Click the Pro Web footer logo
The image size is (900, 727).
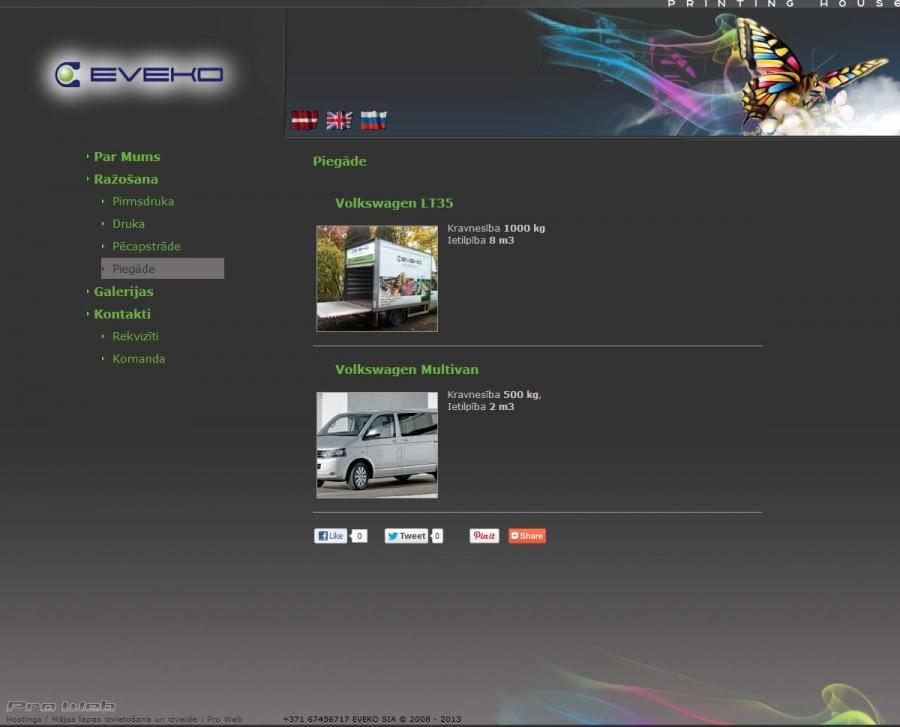(x=61, y=706)
